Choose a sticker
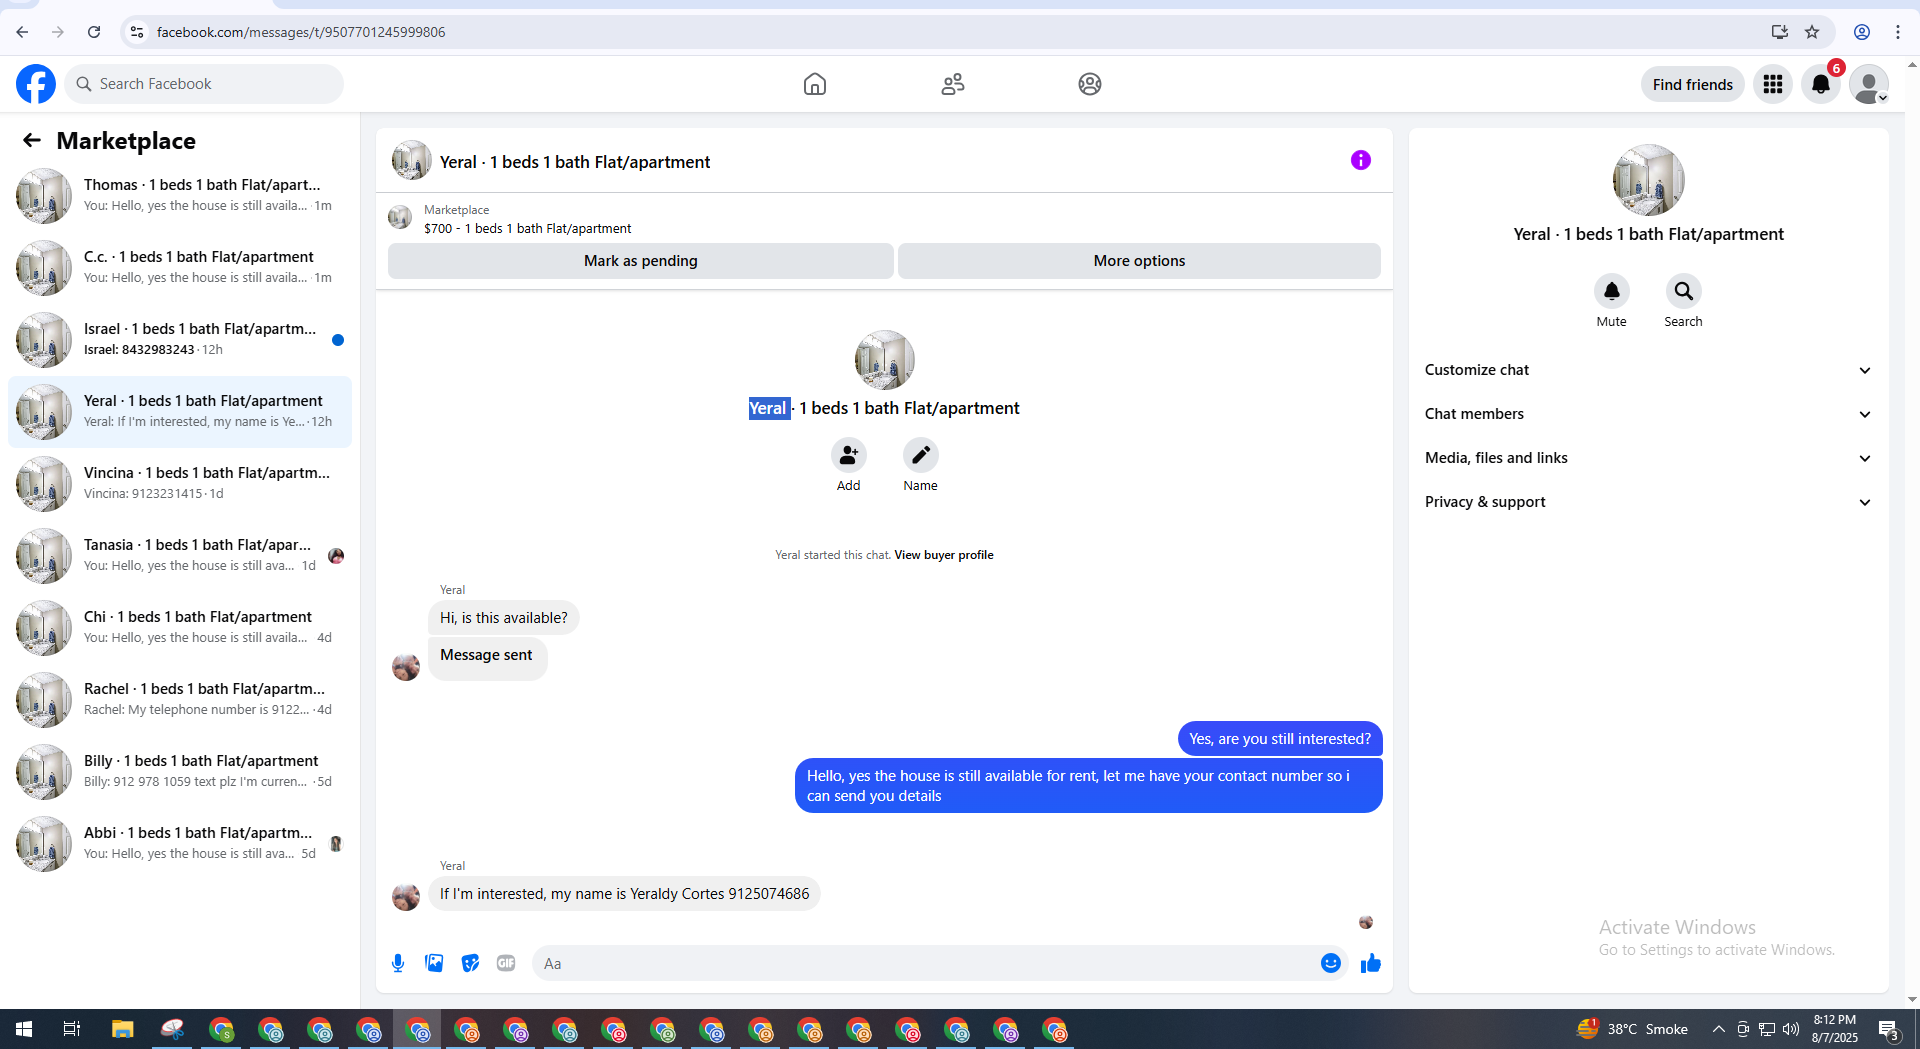This screenshot has height=1049, width=1920. coord(470,963)
